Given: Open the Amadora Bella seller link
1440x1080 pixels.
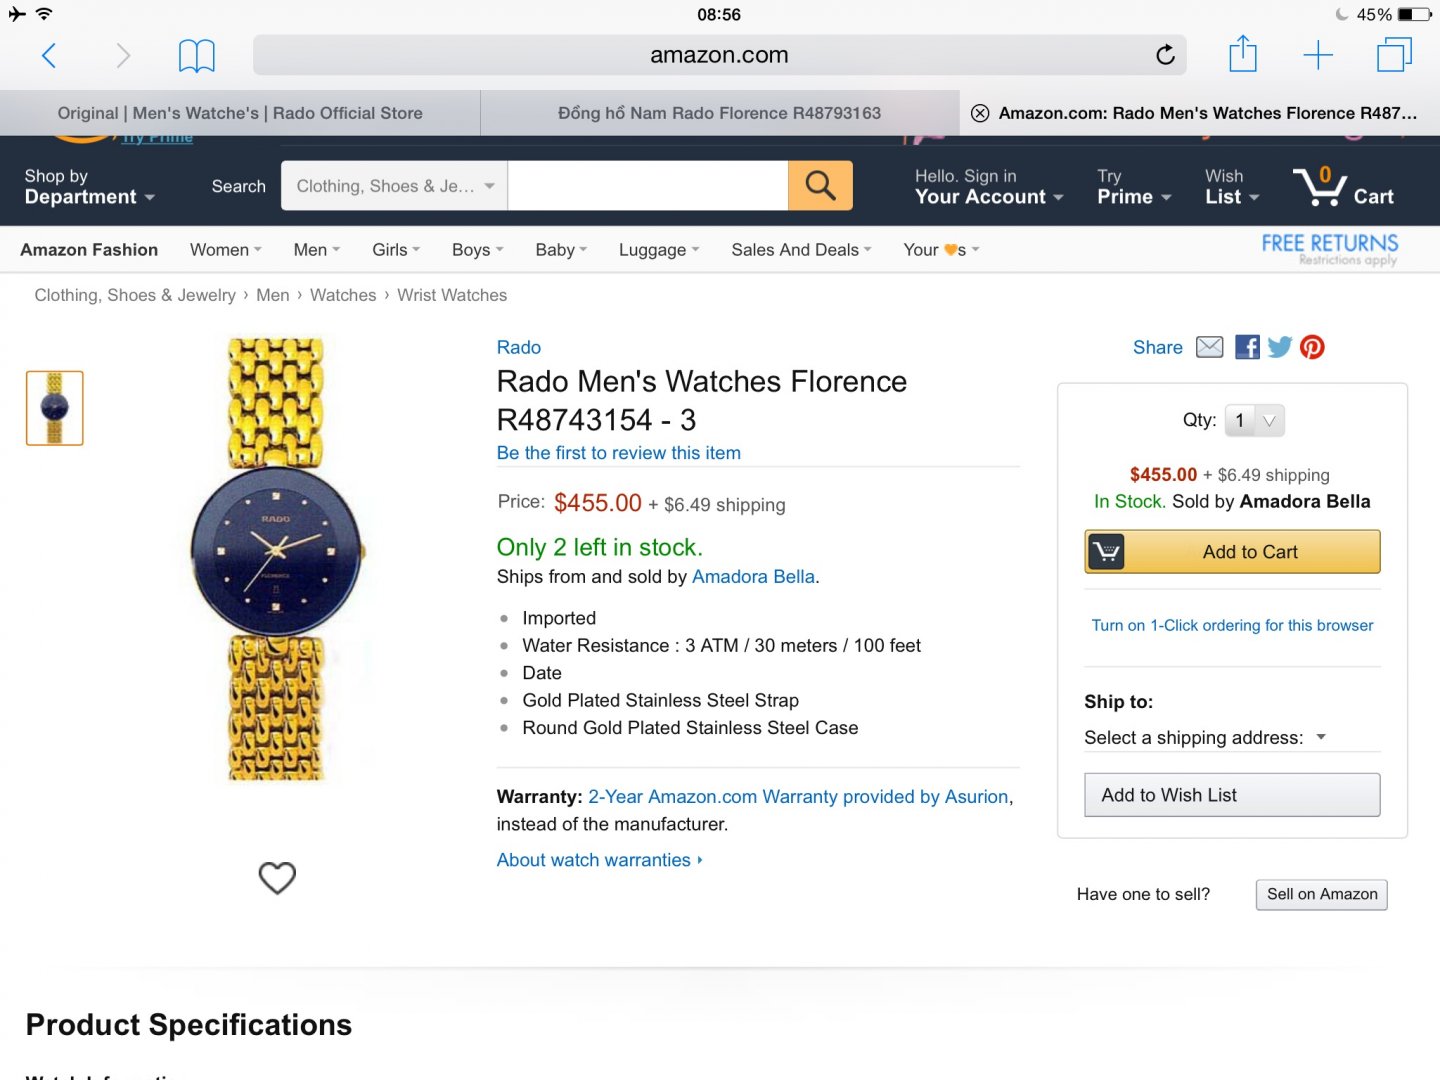Looking at the screenshot, I should coord(753,577).
